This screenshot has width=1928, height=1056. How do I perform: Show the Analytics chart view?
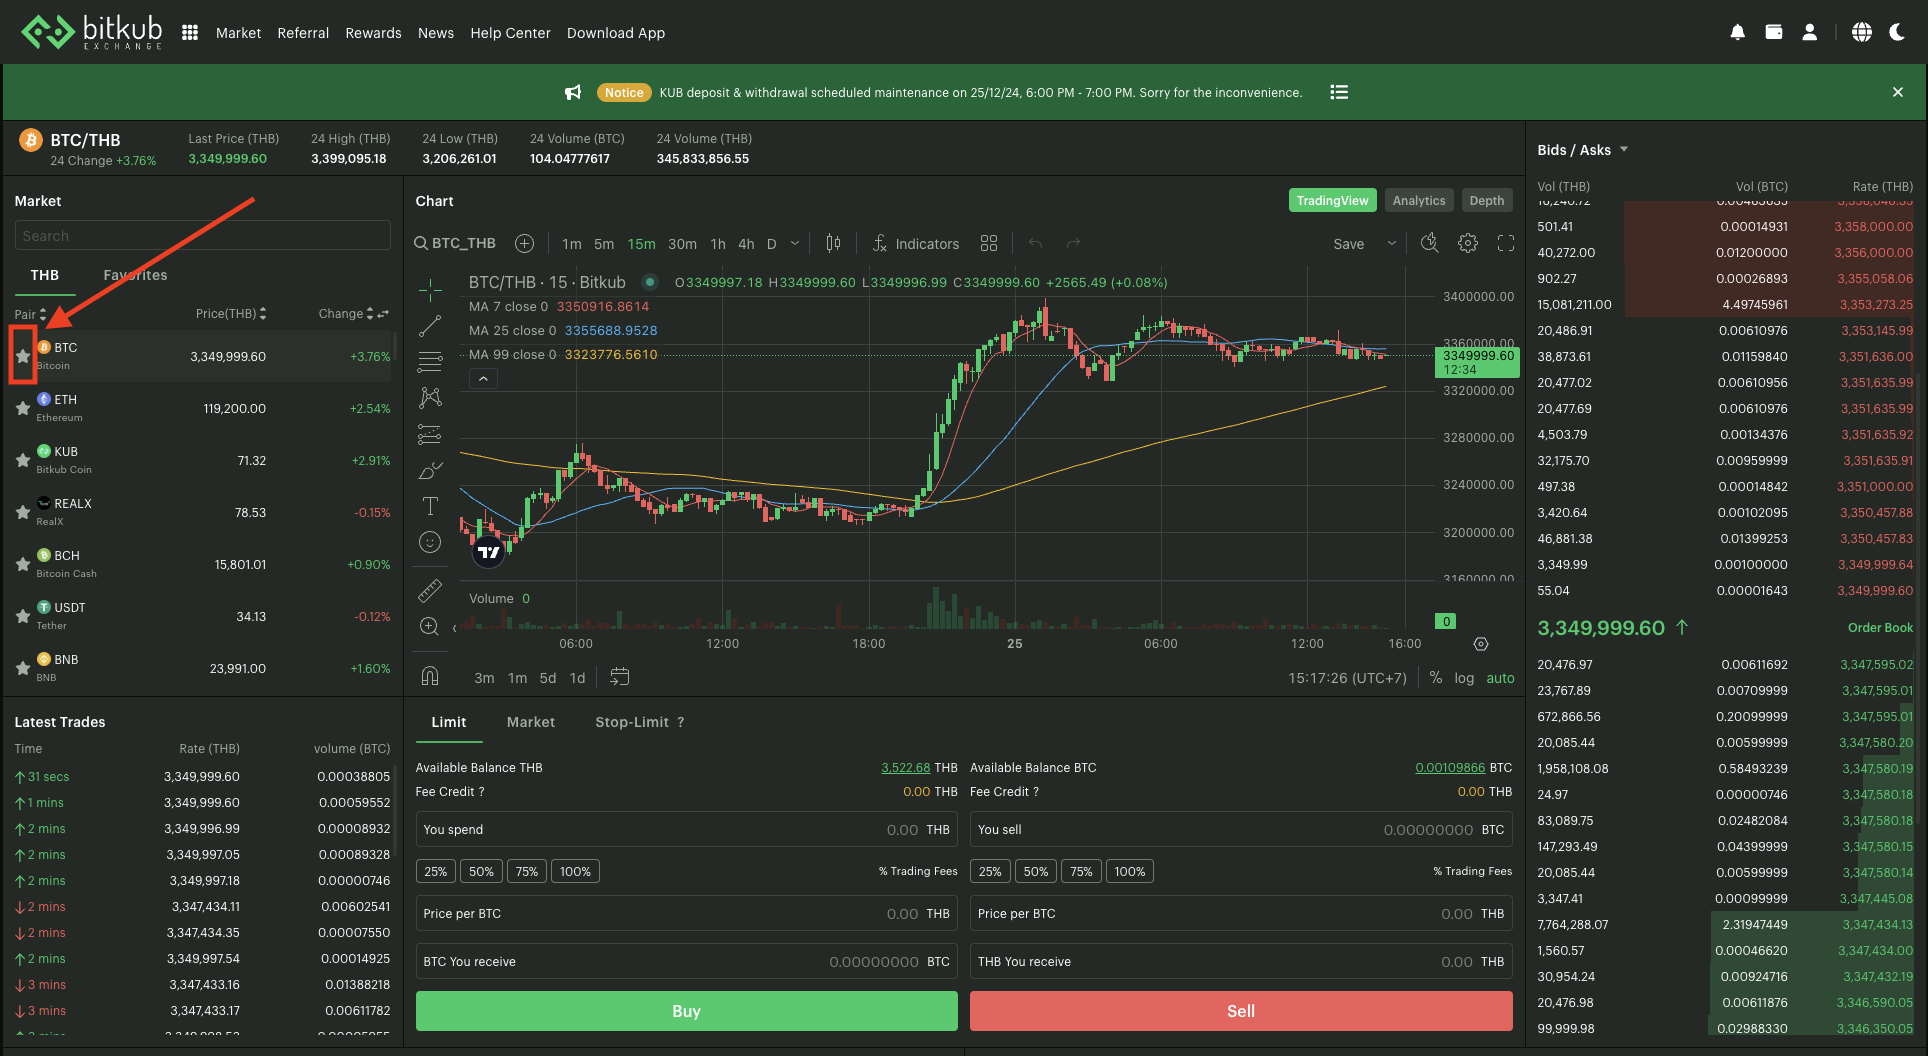pos(1419,200)
